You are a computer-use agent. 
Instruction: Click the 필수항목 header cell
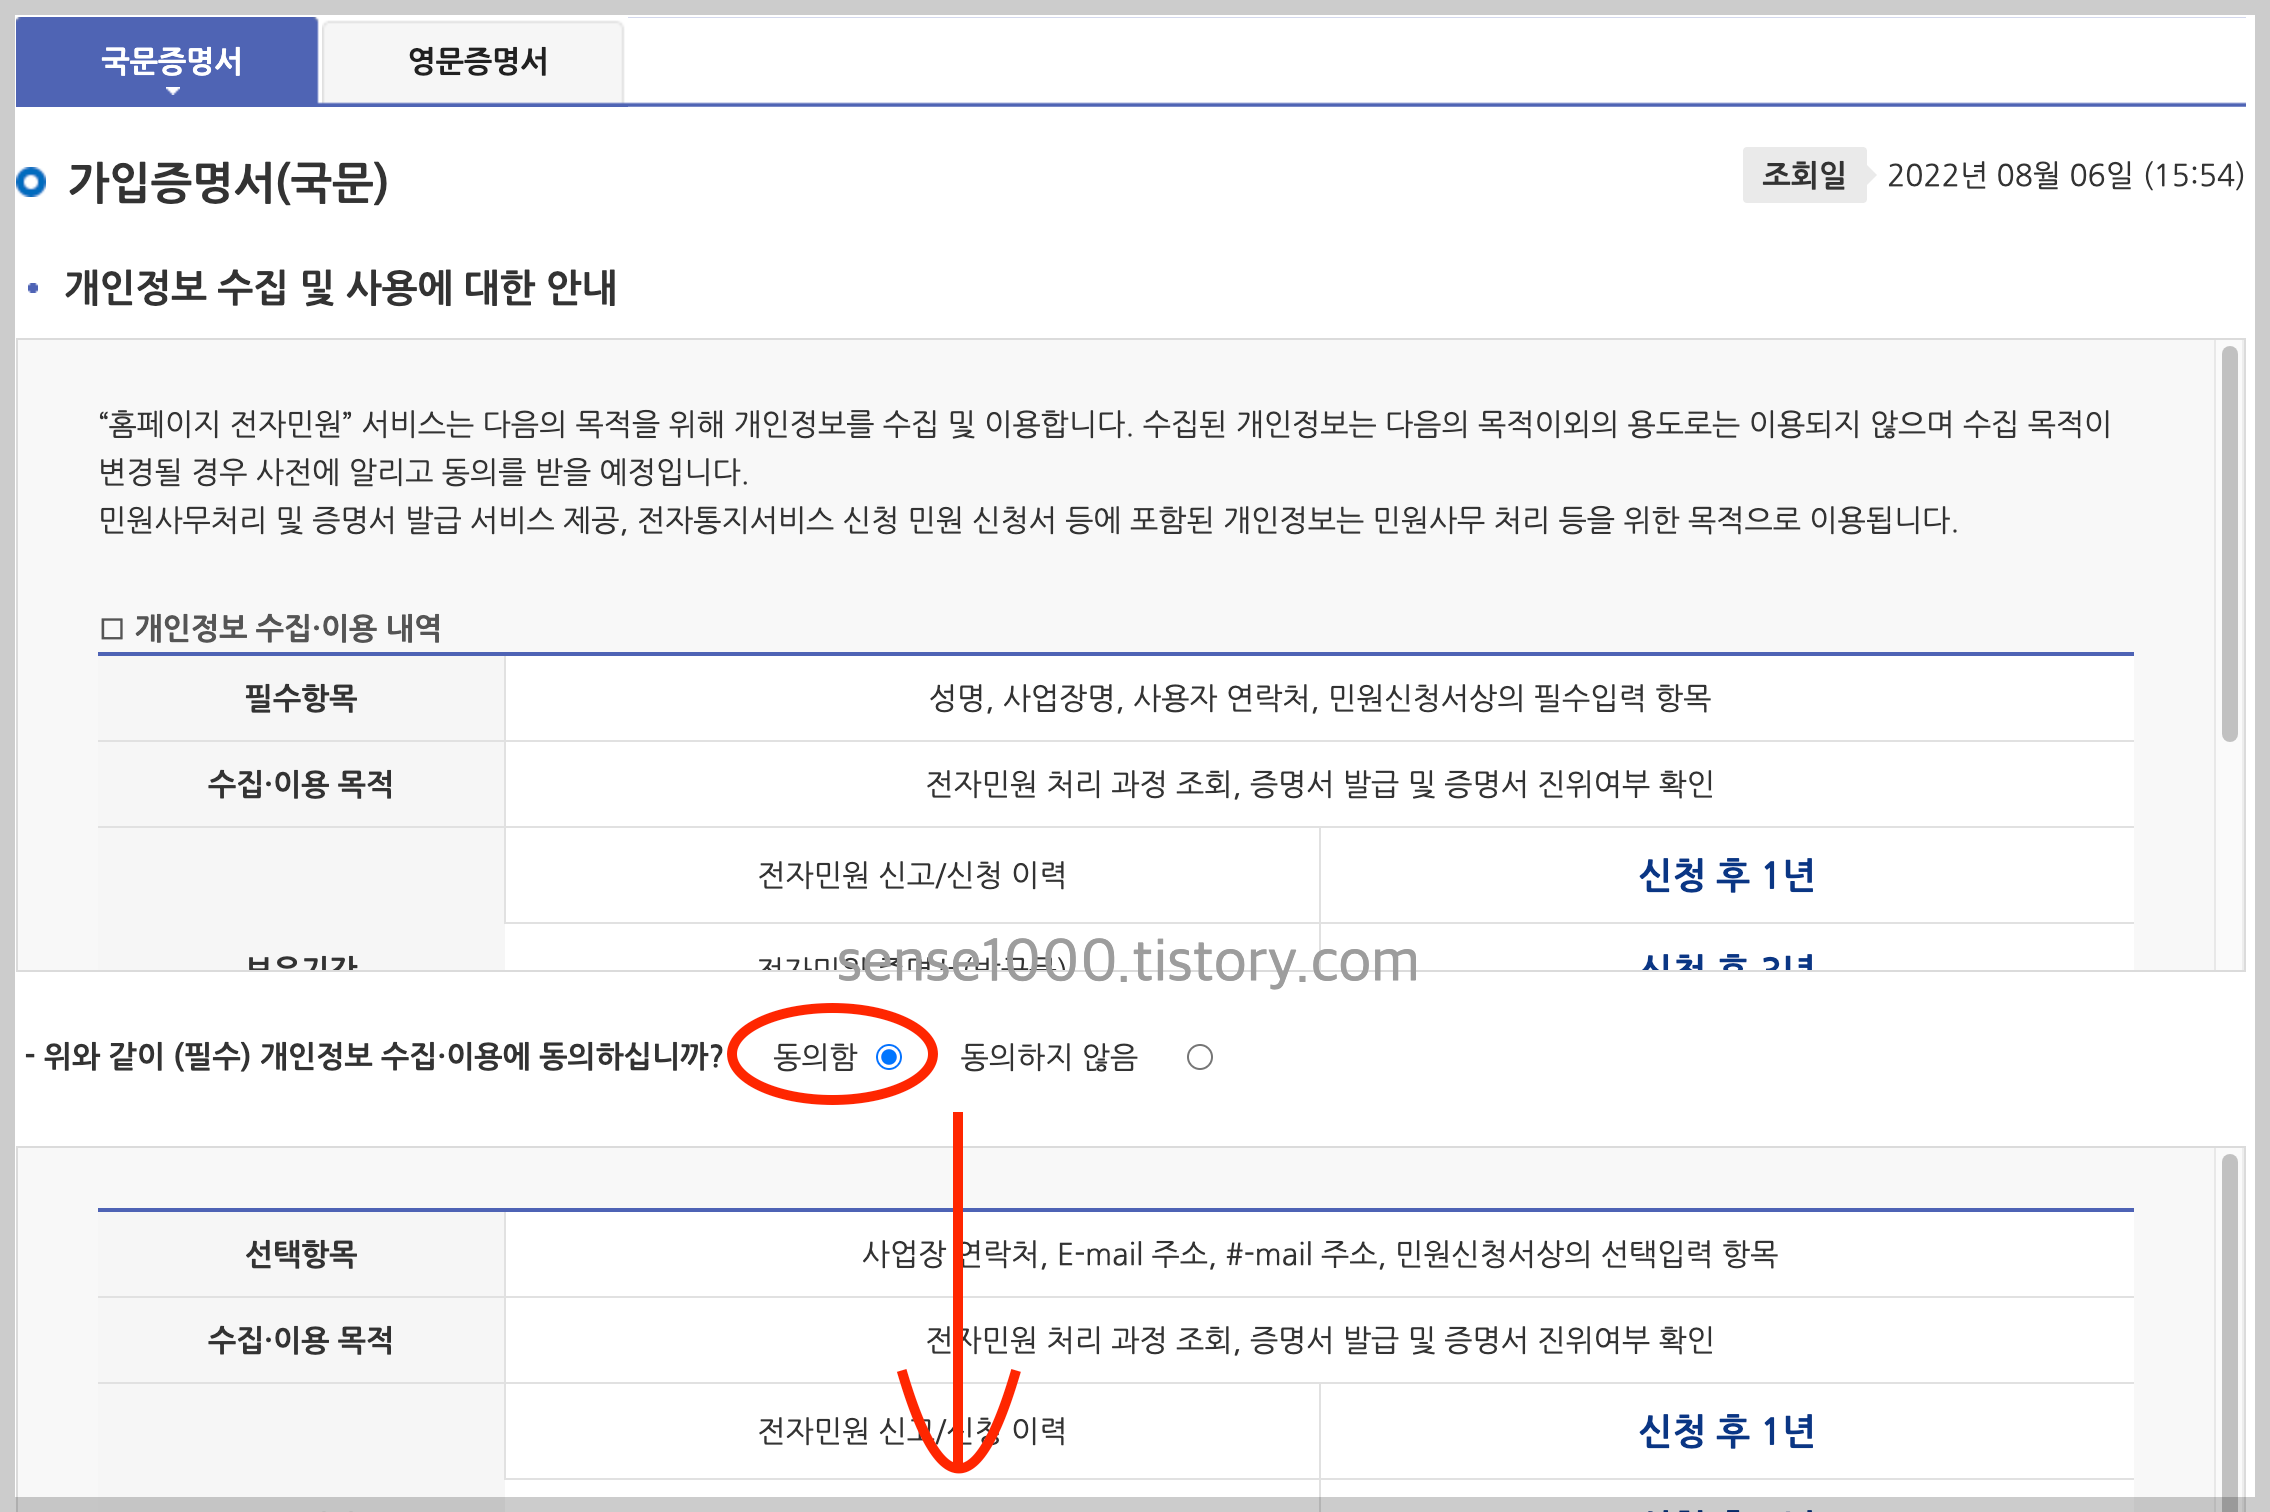point(300,698)
